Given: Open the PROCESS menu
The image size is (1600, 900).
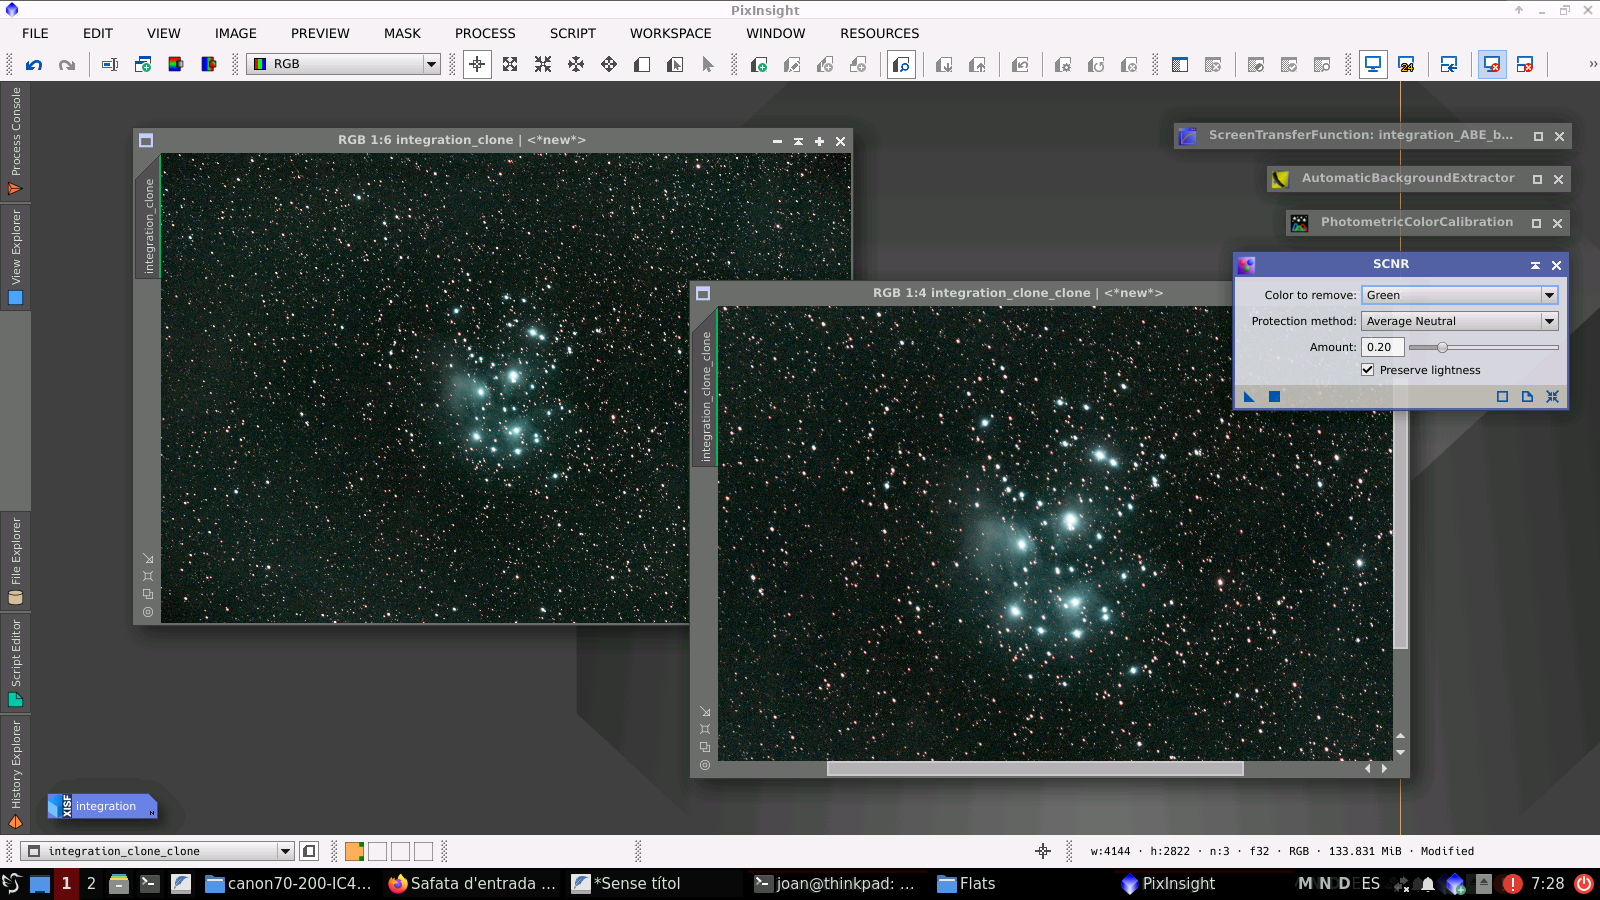Looking at the screenshot, I should [x=485, y=33].
